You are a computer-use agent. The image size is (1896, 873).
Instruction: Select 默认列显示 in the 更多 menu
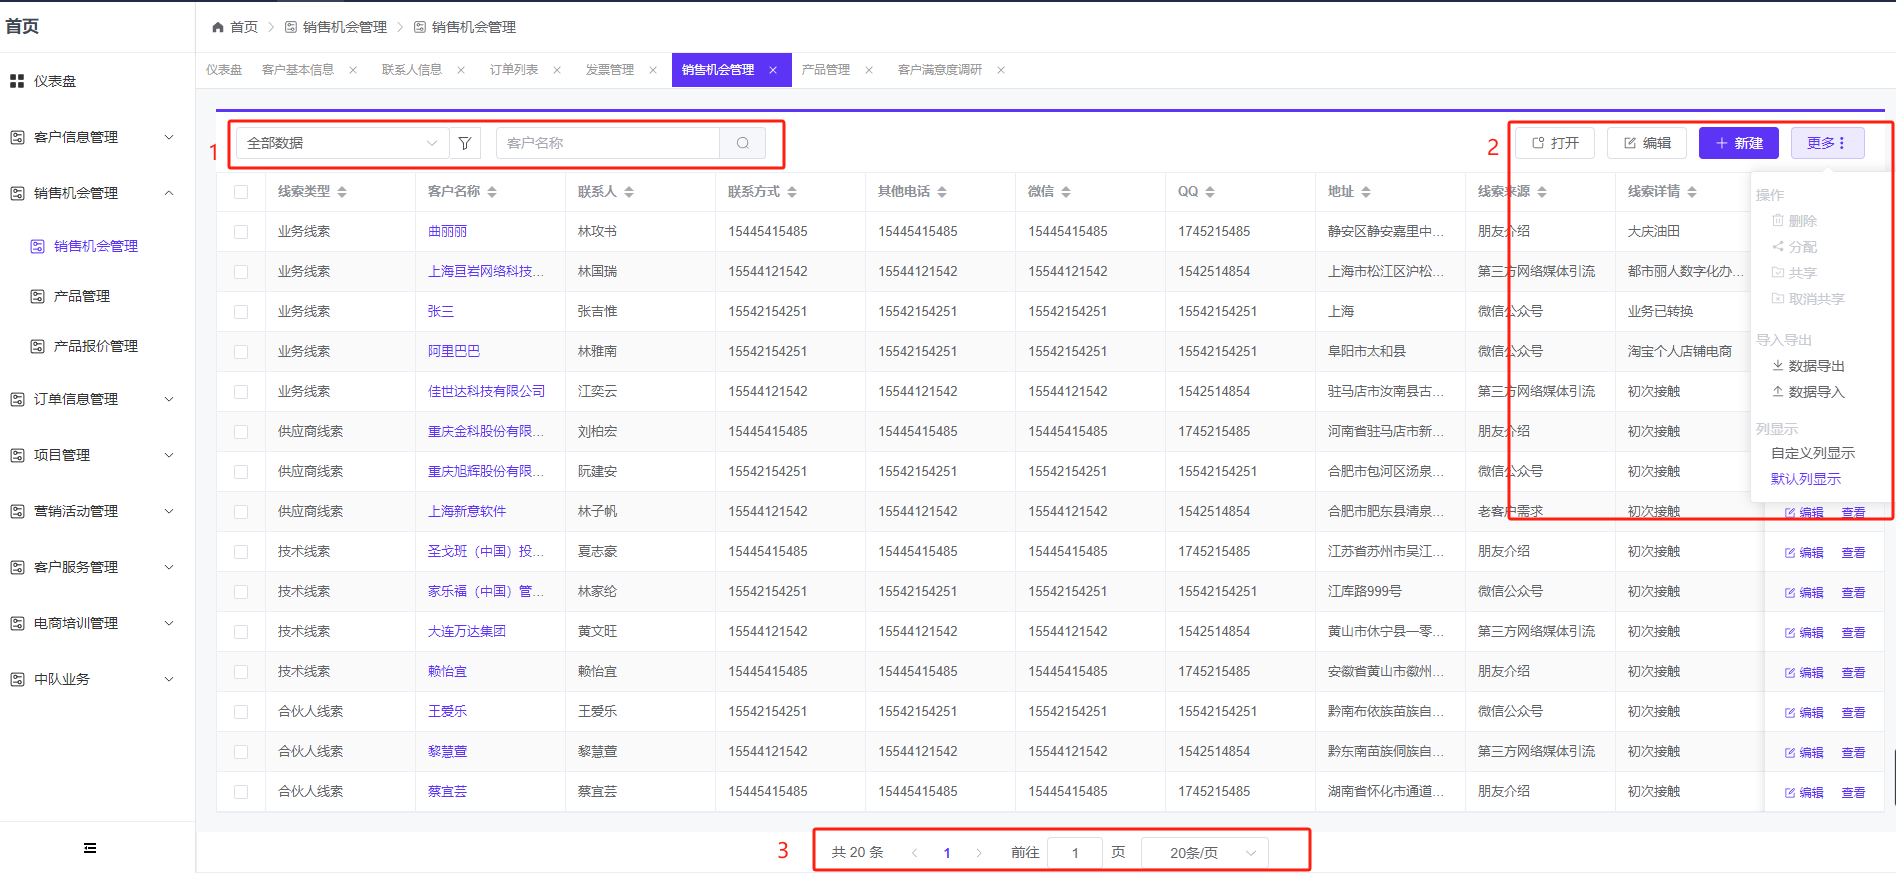(x=1806, y=479)
